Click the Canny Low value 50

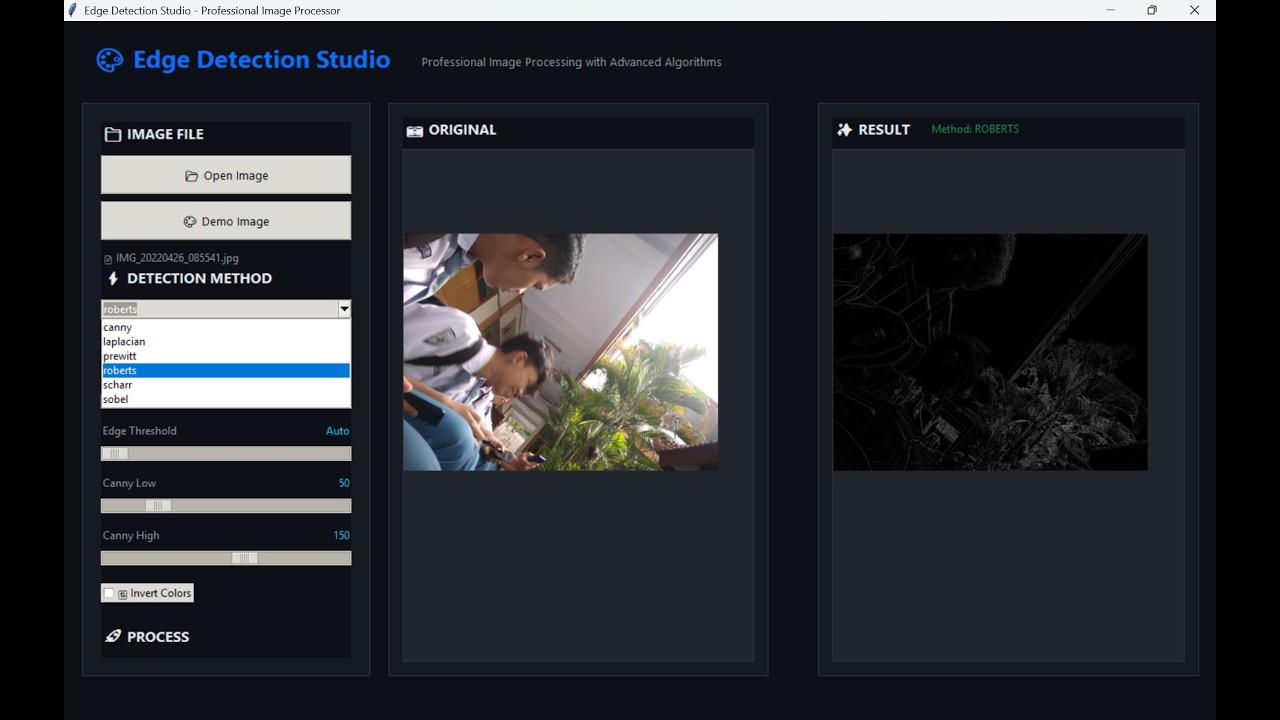point(344,483)
